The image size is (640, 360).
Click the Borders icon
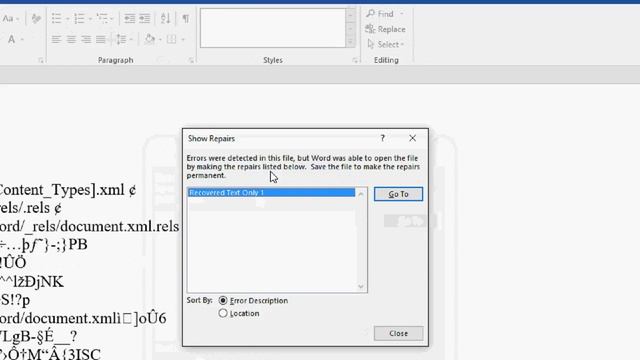[171, 40]
